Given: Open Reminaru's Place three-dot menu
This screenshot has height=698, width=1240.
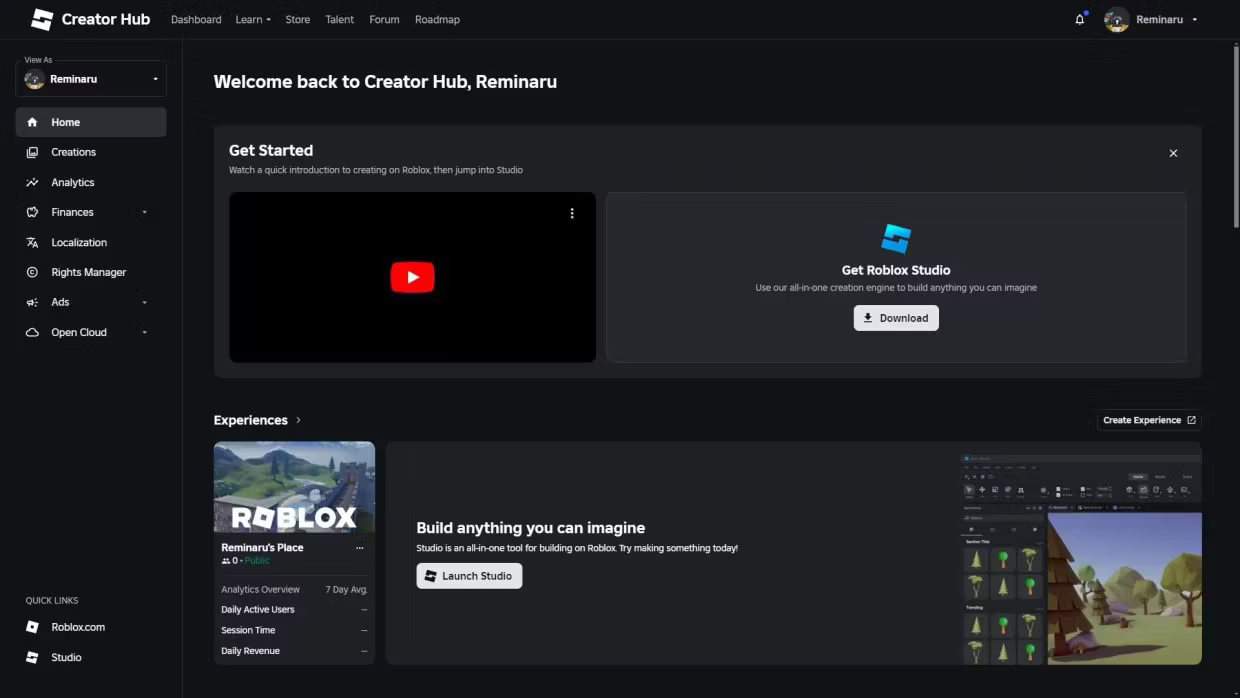Looking at the screenshot, I should pos(360,548).
